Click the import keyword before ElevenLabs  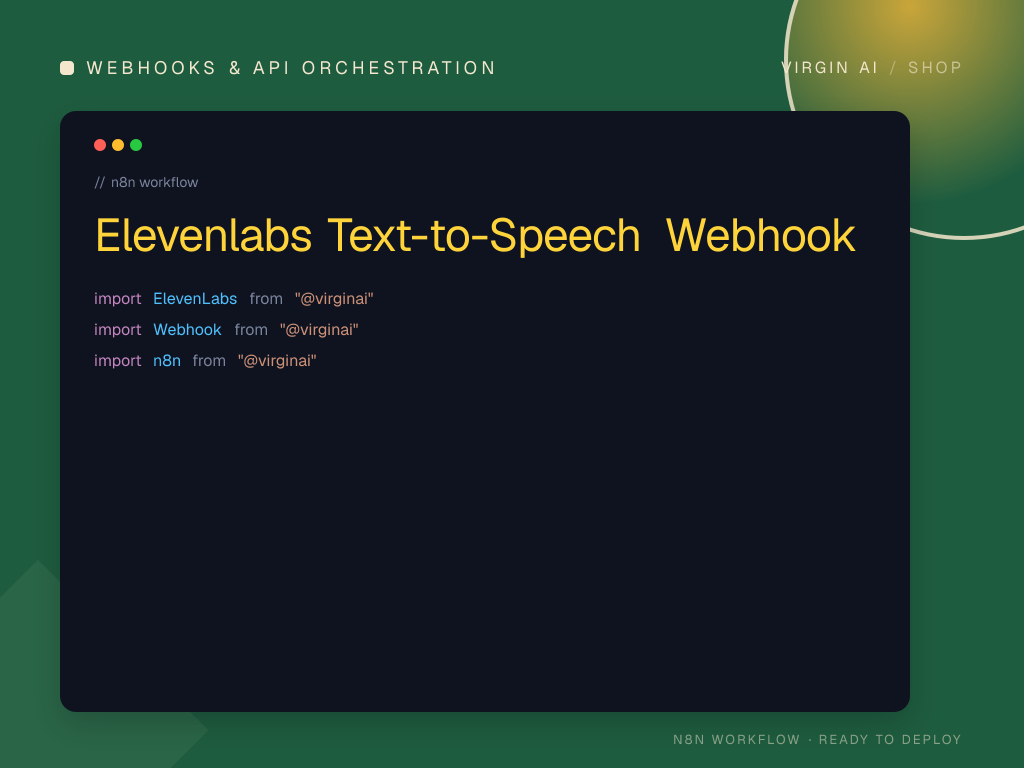[118, 299]
